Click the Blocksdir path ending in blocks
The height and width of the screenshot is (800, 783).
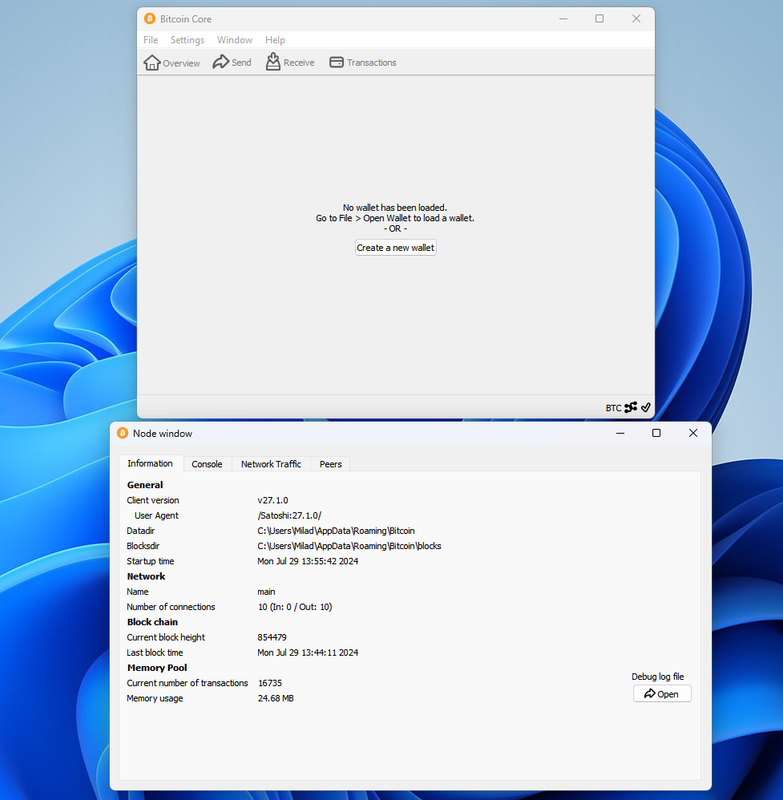click(x=349, y=546)
